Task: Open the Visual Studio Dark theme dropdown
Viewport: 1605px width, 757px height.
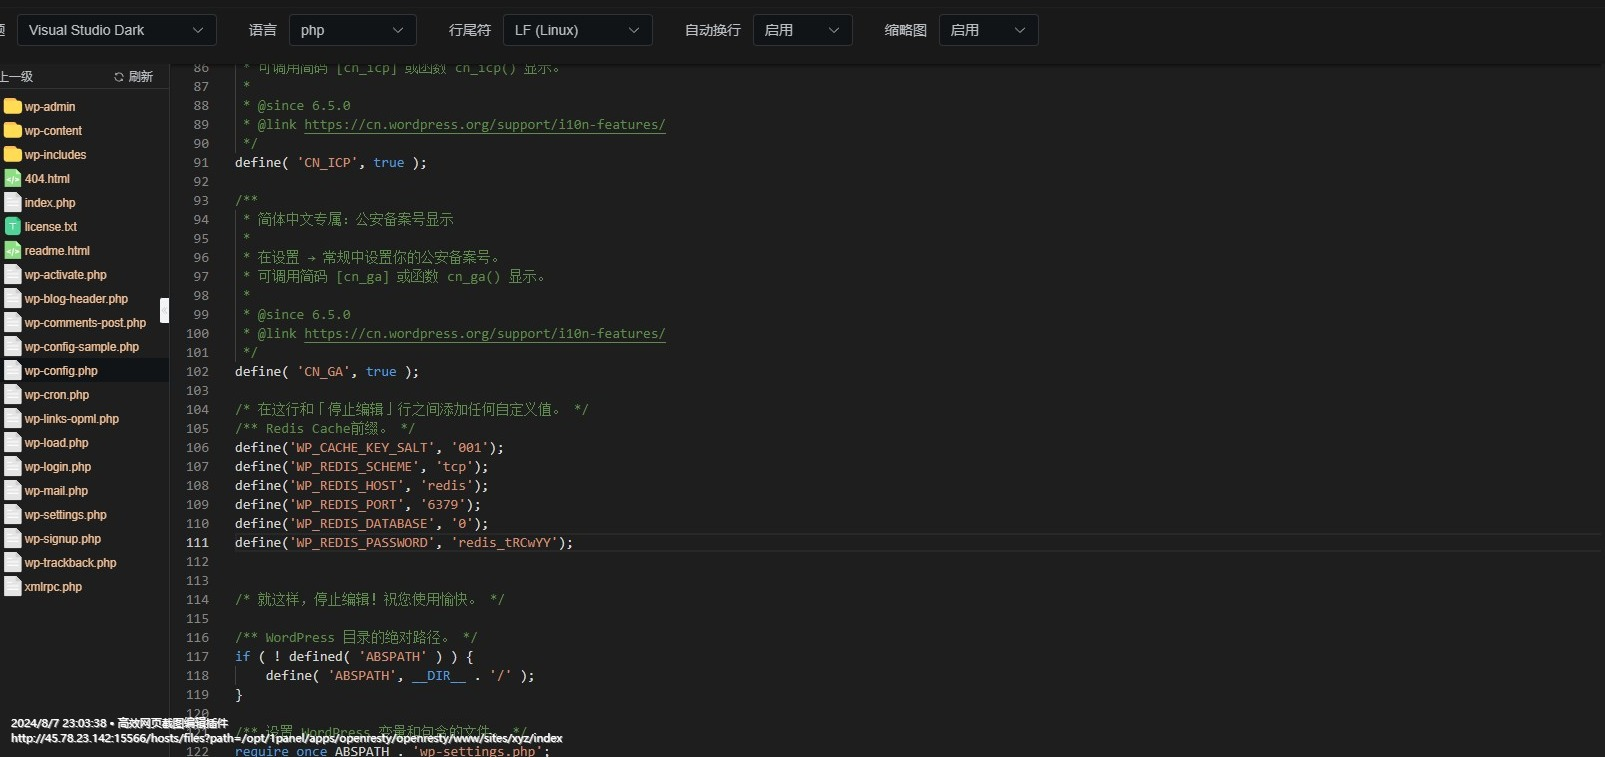Action: click(117, 30)
